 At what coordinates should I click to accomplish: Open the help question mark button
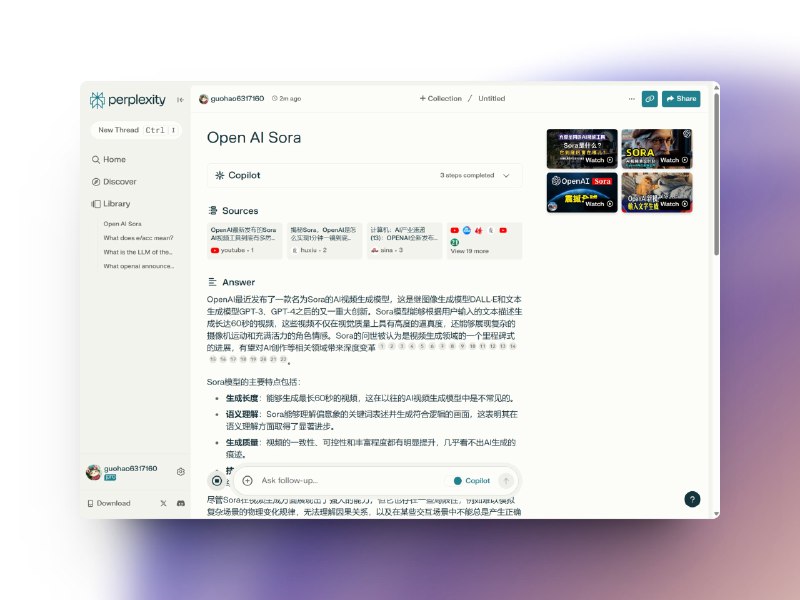tap(692, 499)
